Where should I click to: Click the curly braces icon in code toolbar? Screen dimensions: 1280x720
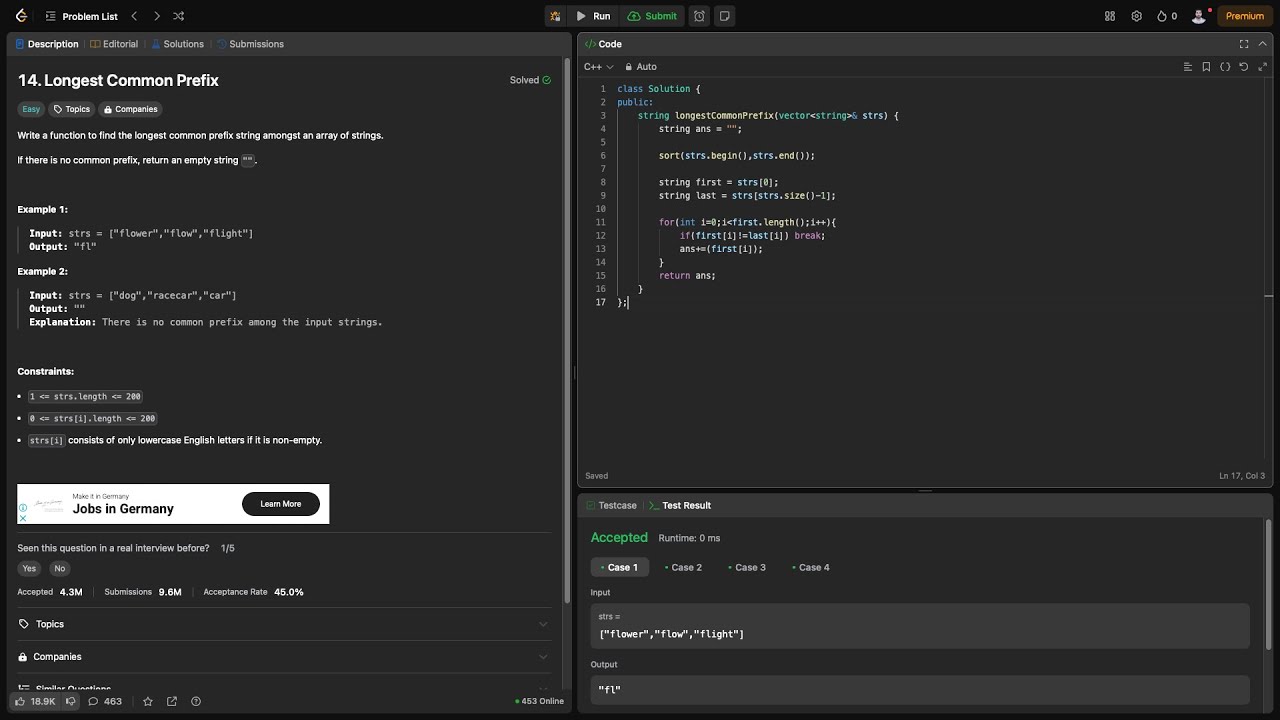(1226, 67)
